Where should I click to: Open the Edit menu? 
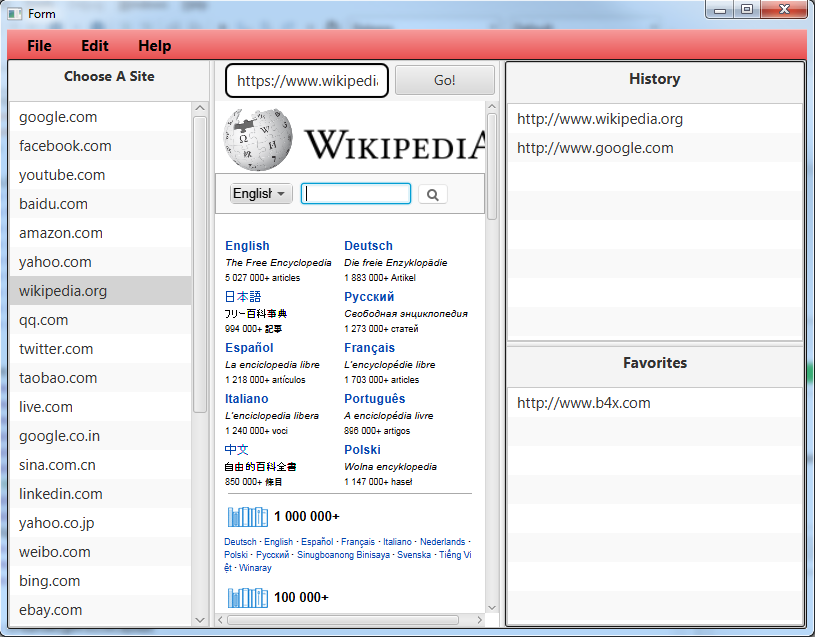pos(95,46)
